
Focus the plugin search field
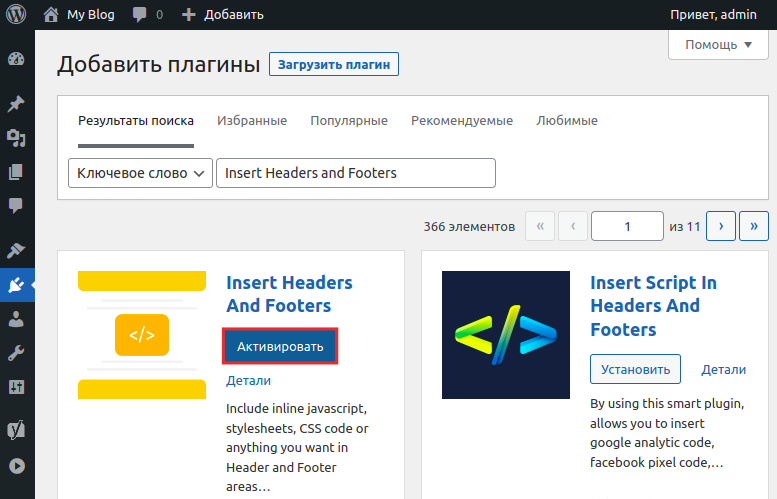click(x=356, y=173)
